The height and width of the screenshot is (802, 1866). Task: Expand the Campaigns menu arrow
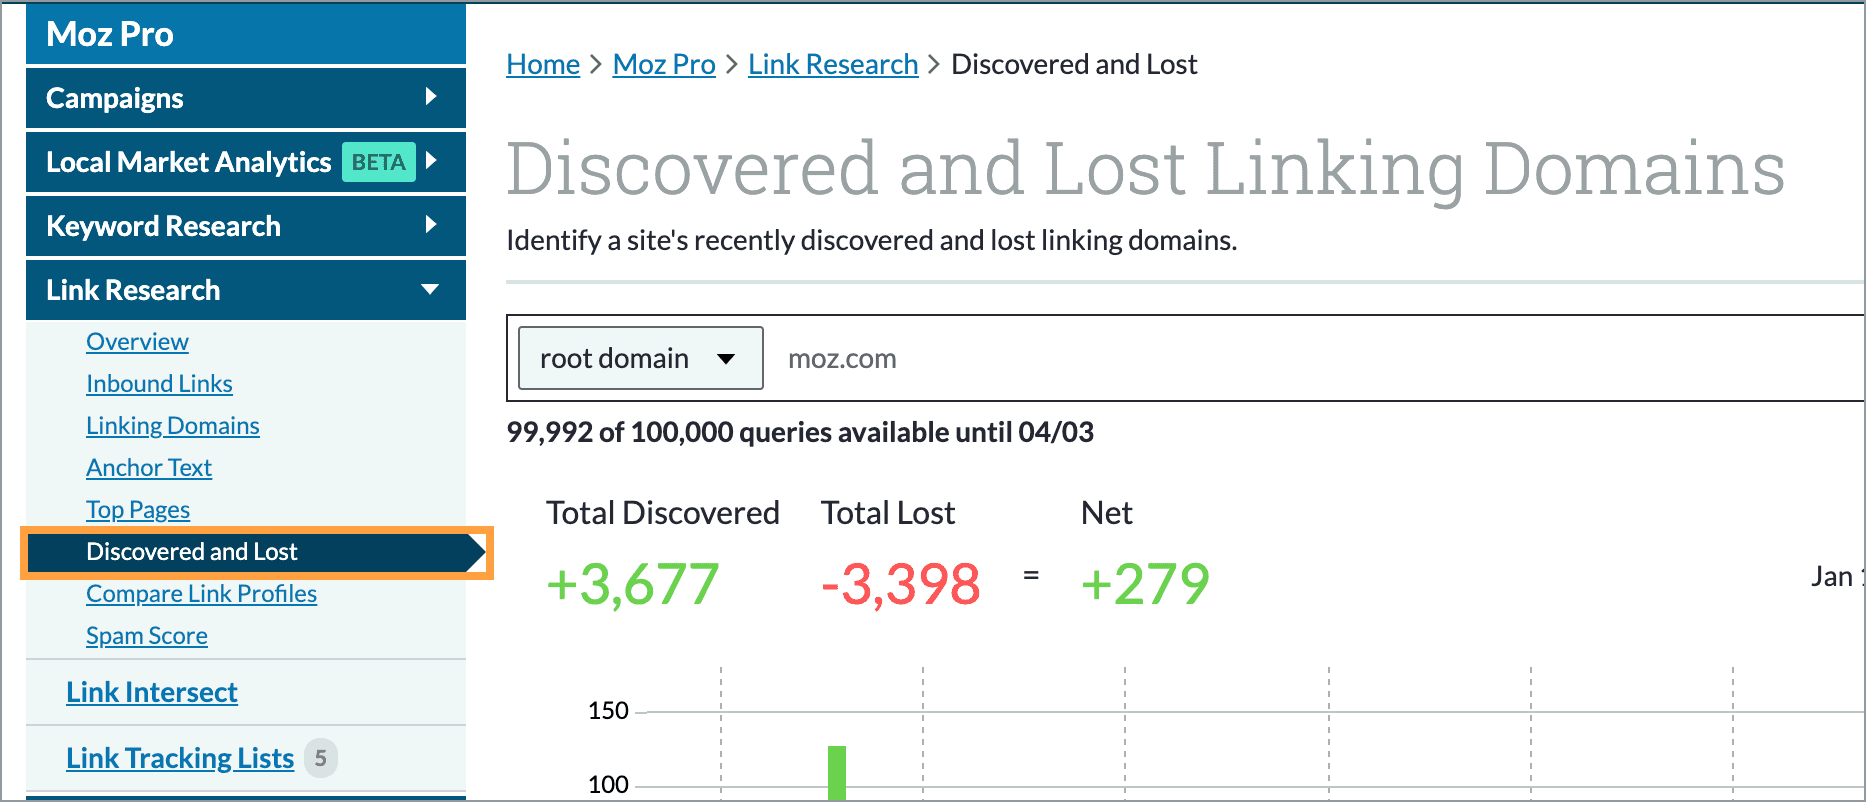[x=431, y=97]
